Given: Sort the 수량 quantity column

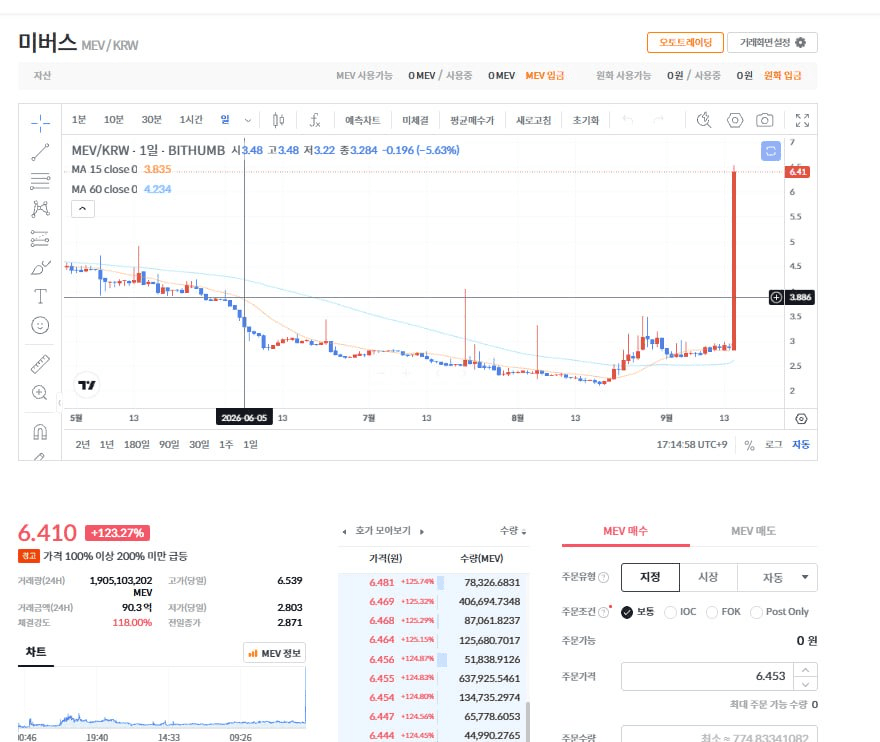Looking at the screenshot, I should click(x=513, y=531).
